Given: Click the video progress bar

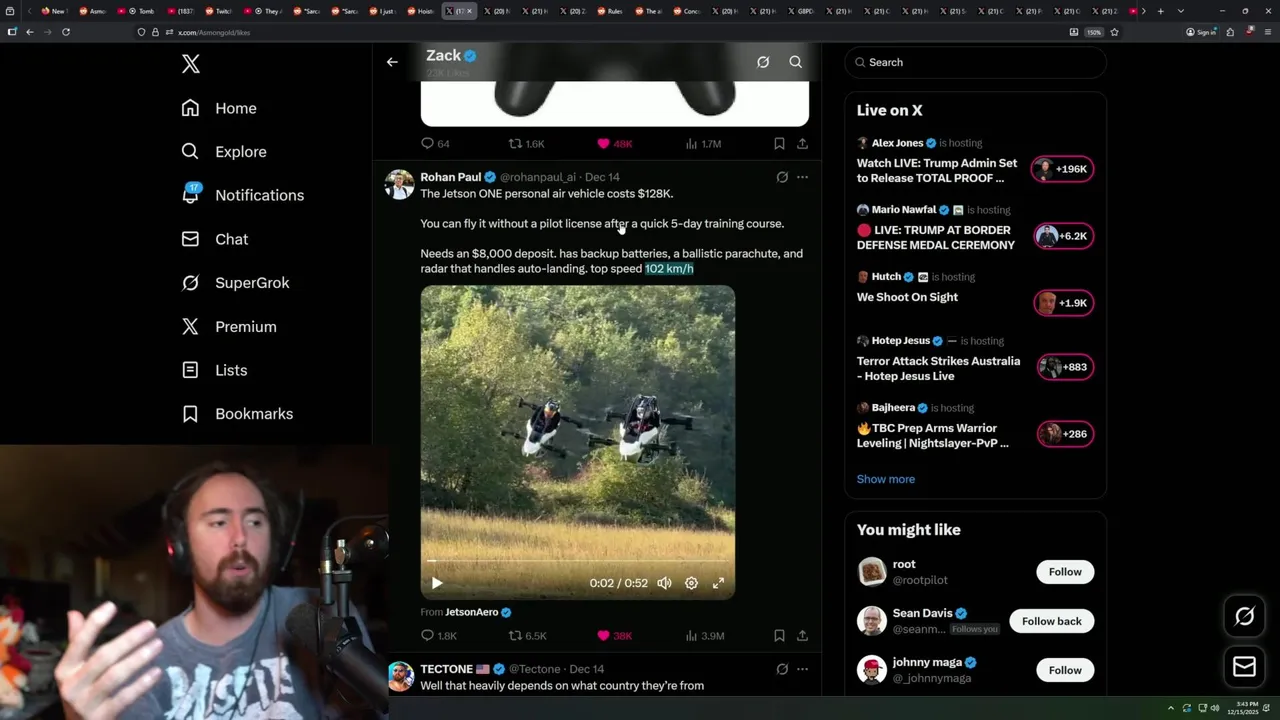Looking at the screenshot, I should pos(578,561).
